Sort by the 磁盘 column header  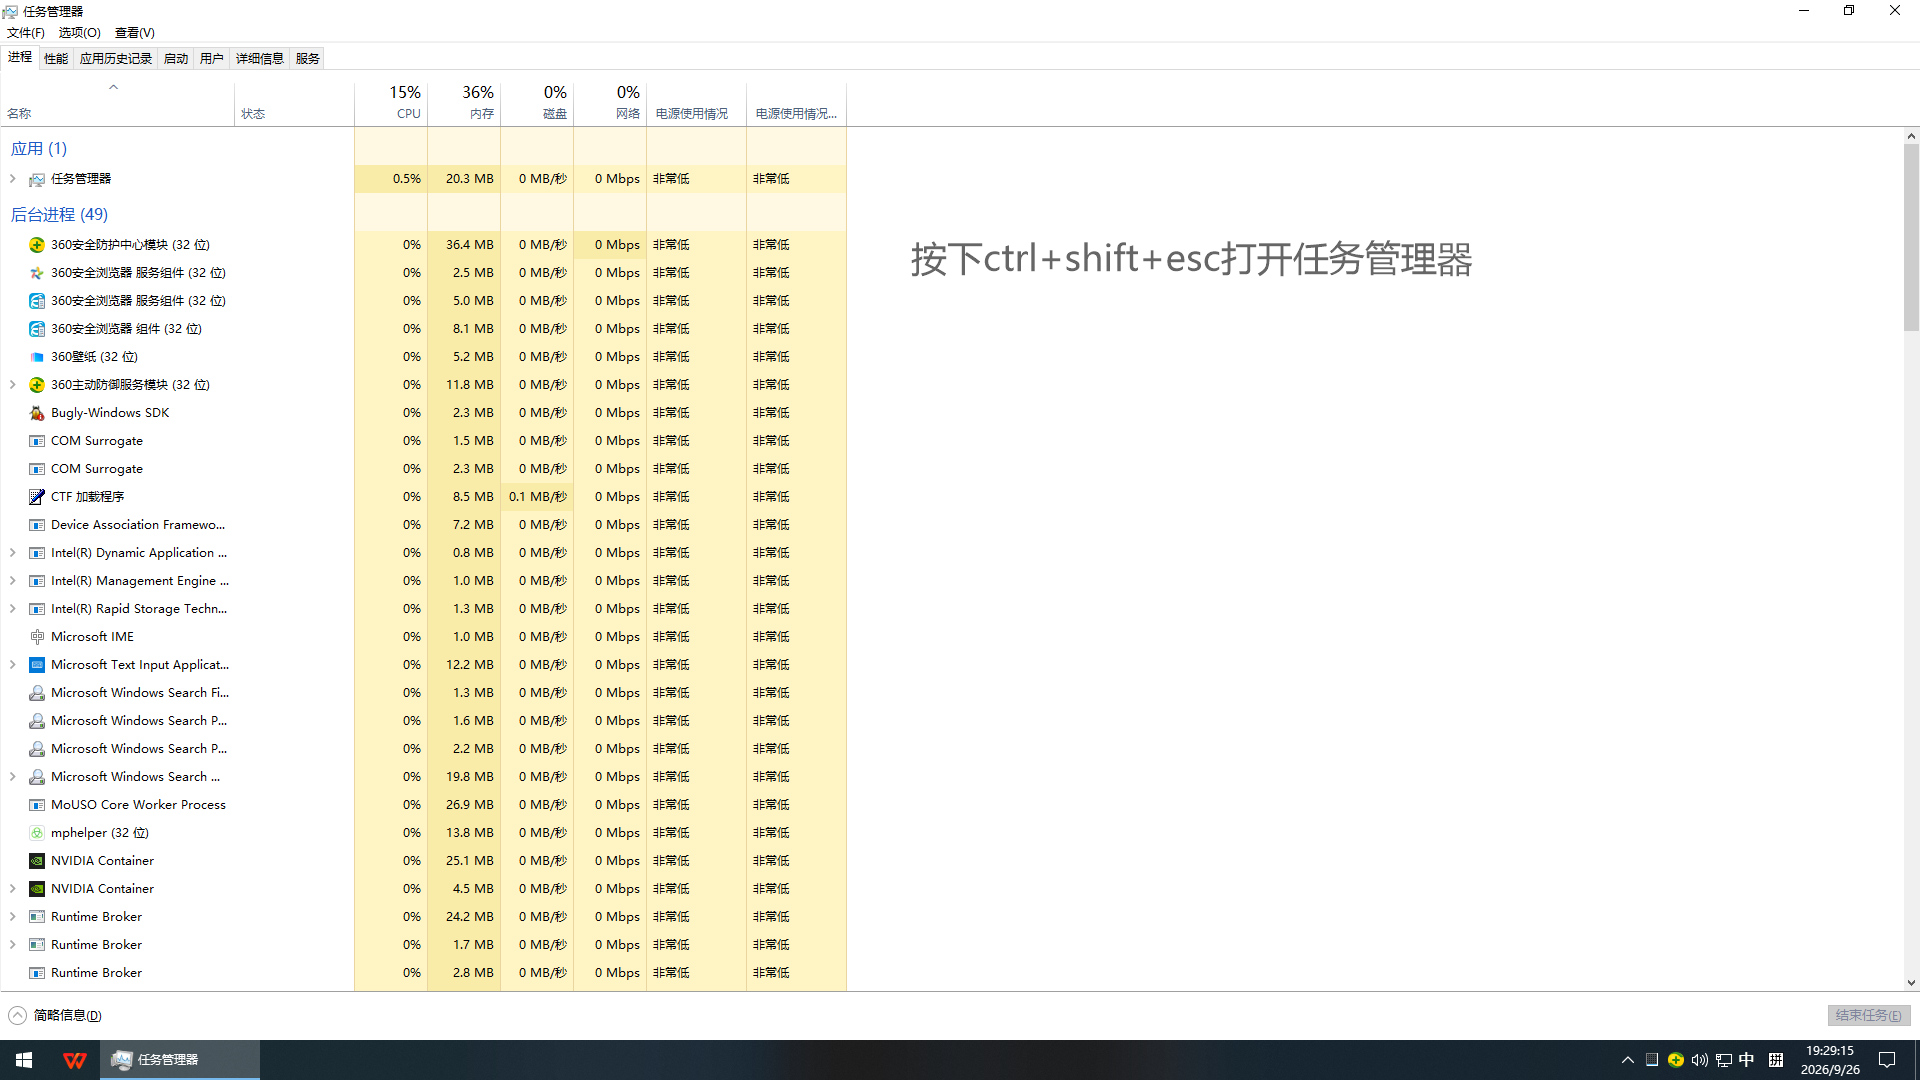[x=537, y=103]
